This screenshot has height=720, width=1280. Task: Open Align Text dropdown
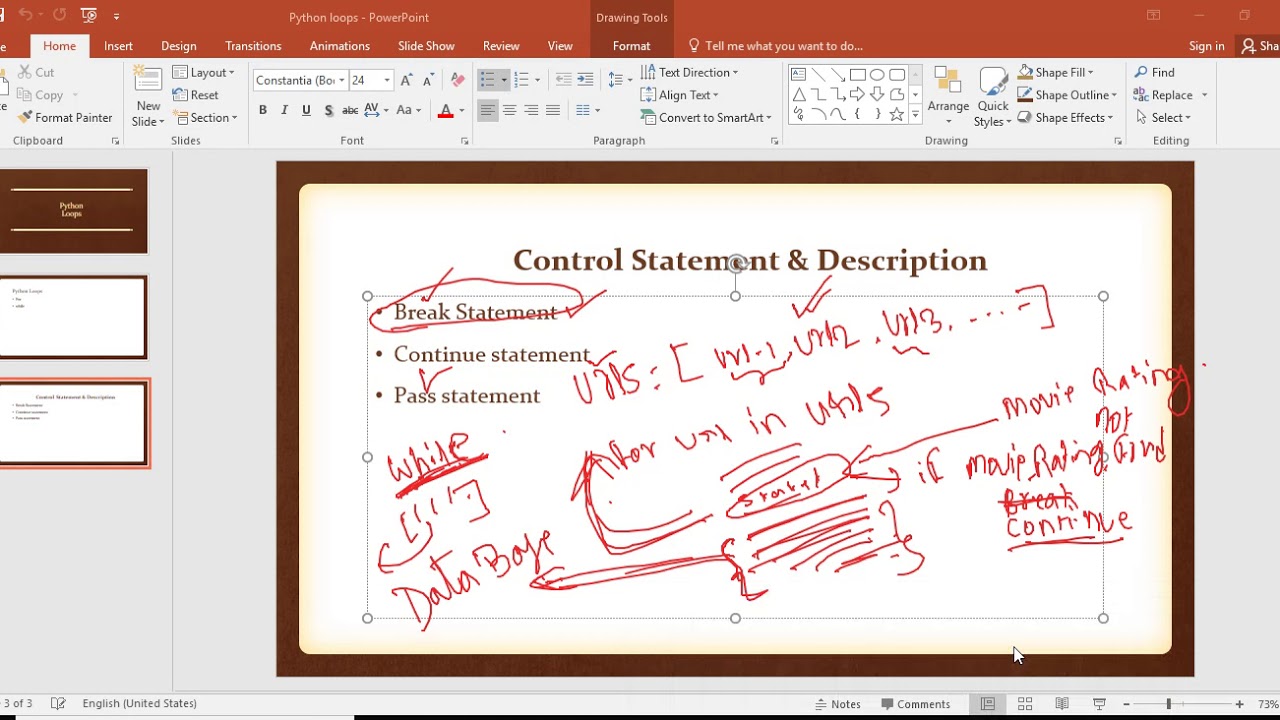[680, 95]
